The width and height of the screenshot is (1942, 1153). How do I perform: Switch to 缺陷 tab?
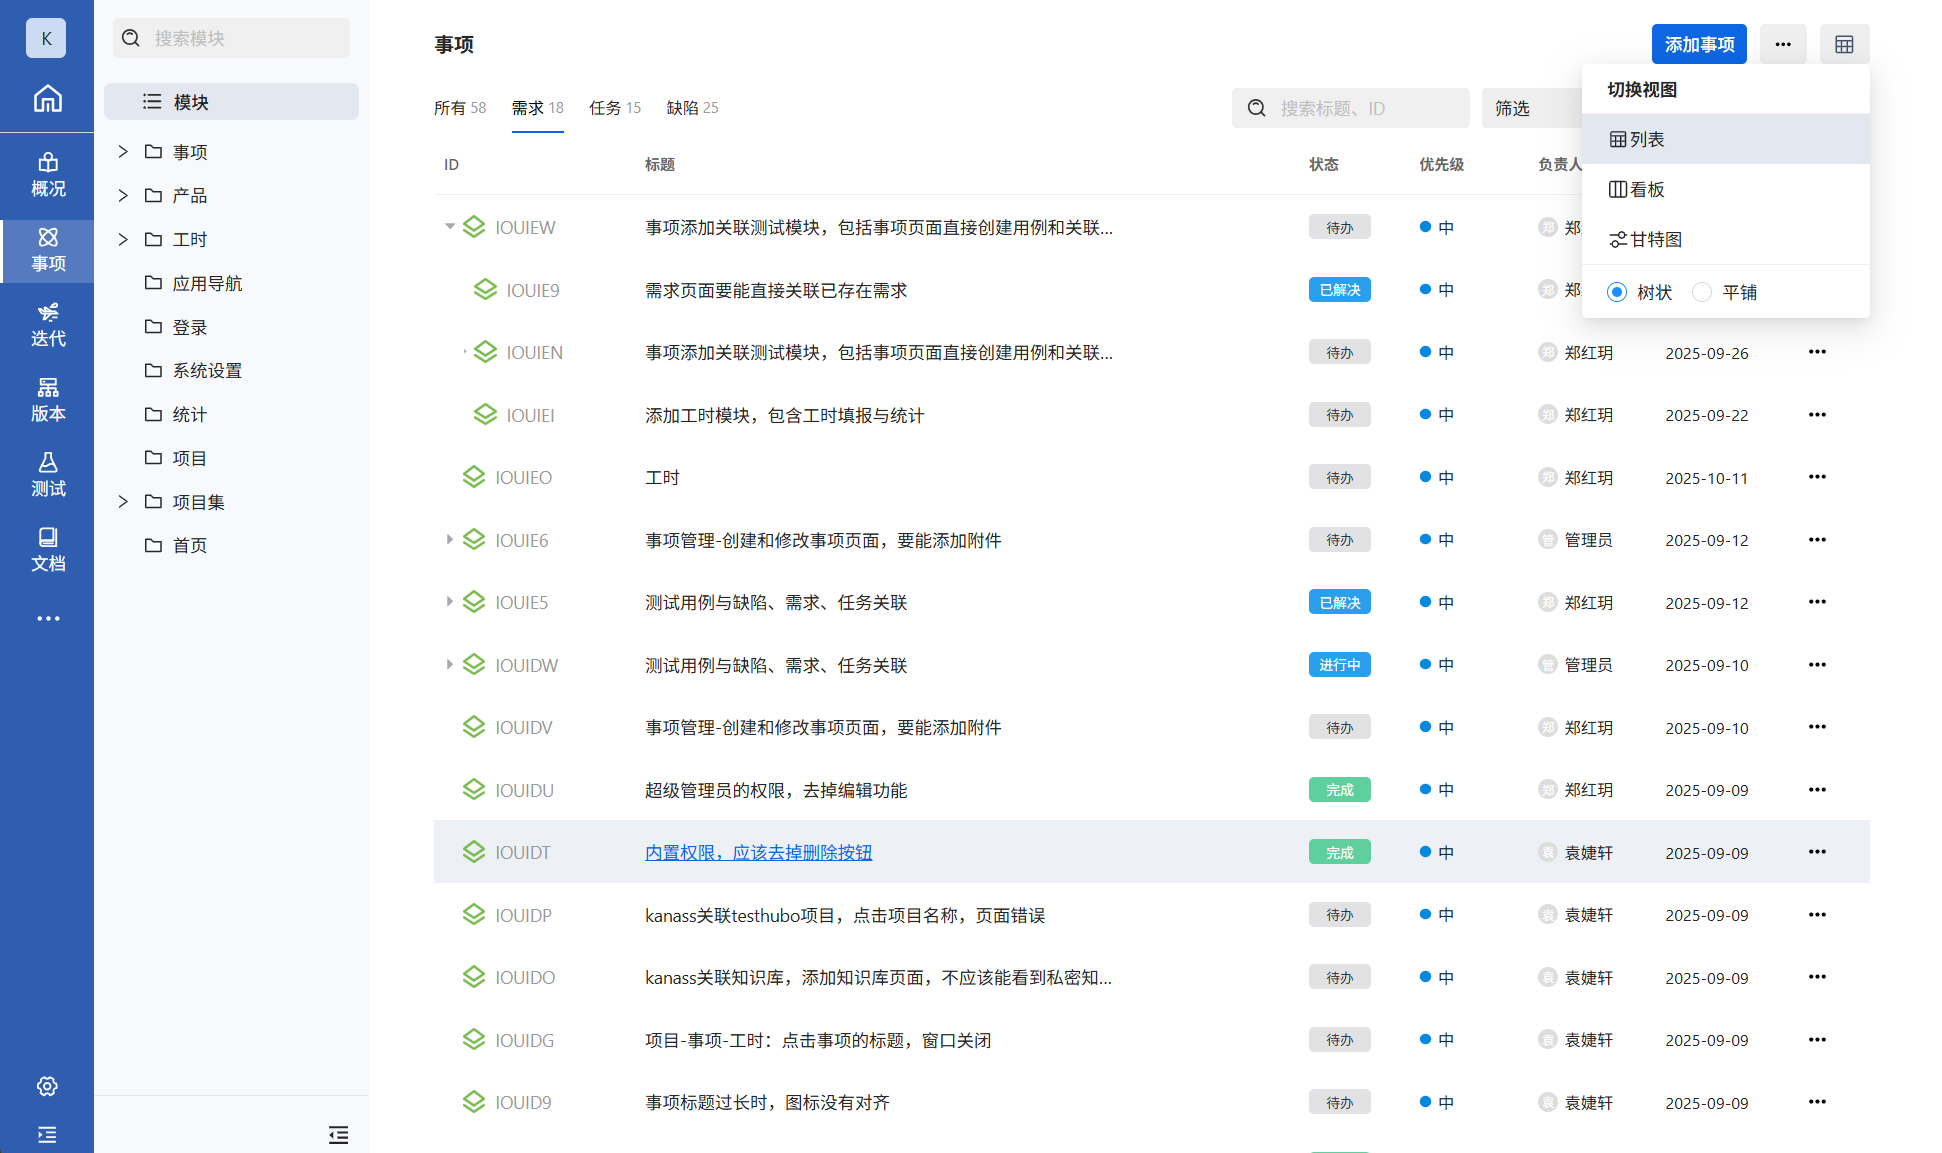tap(691, 108)
